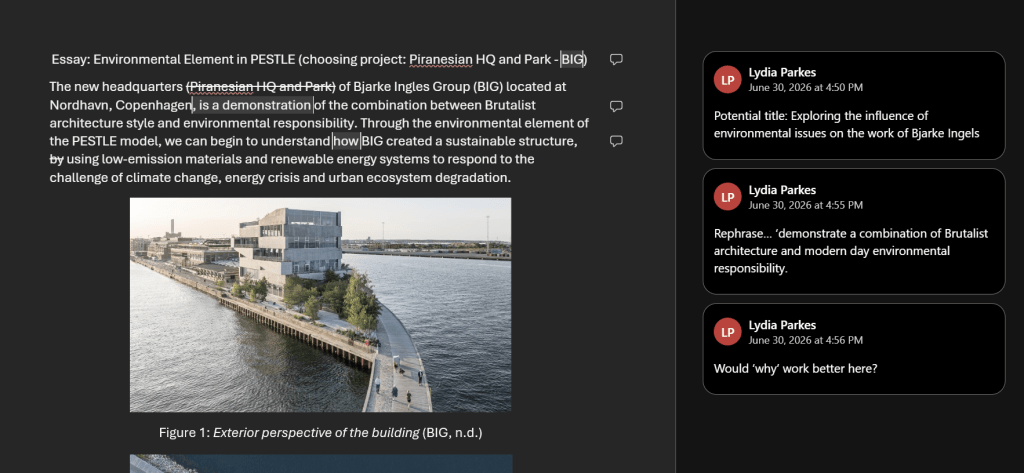Click the highlighted phrase 'is a demonstration'
1024x473 pixels.
255,105
